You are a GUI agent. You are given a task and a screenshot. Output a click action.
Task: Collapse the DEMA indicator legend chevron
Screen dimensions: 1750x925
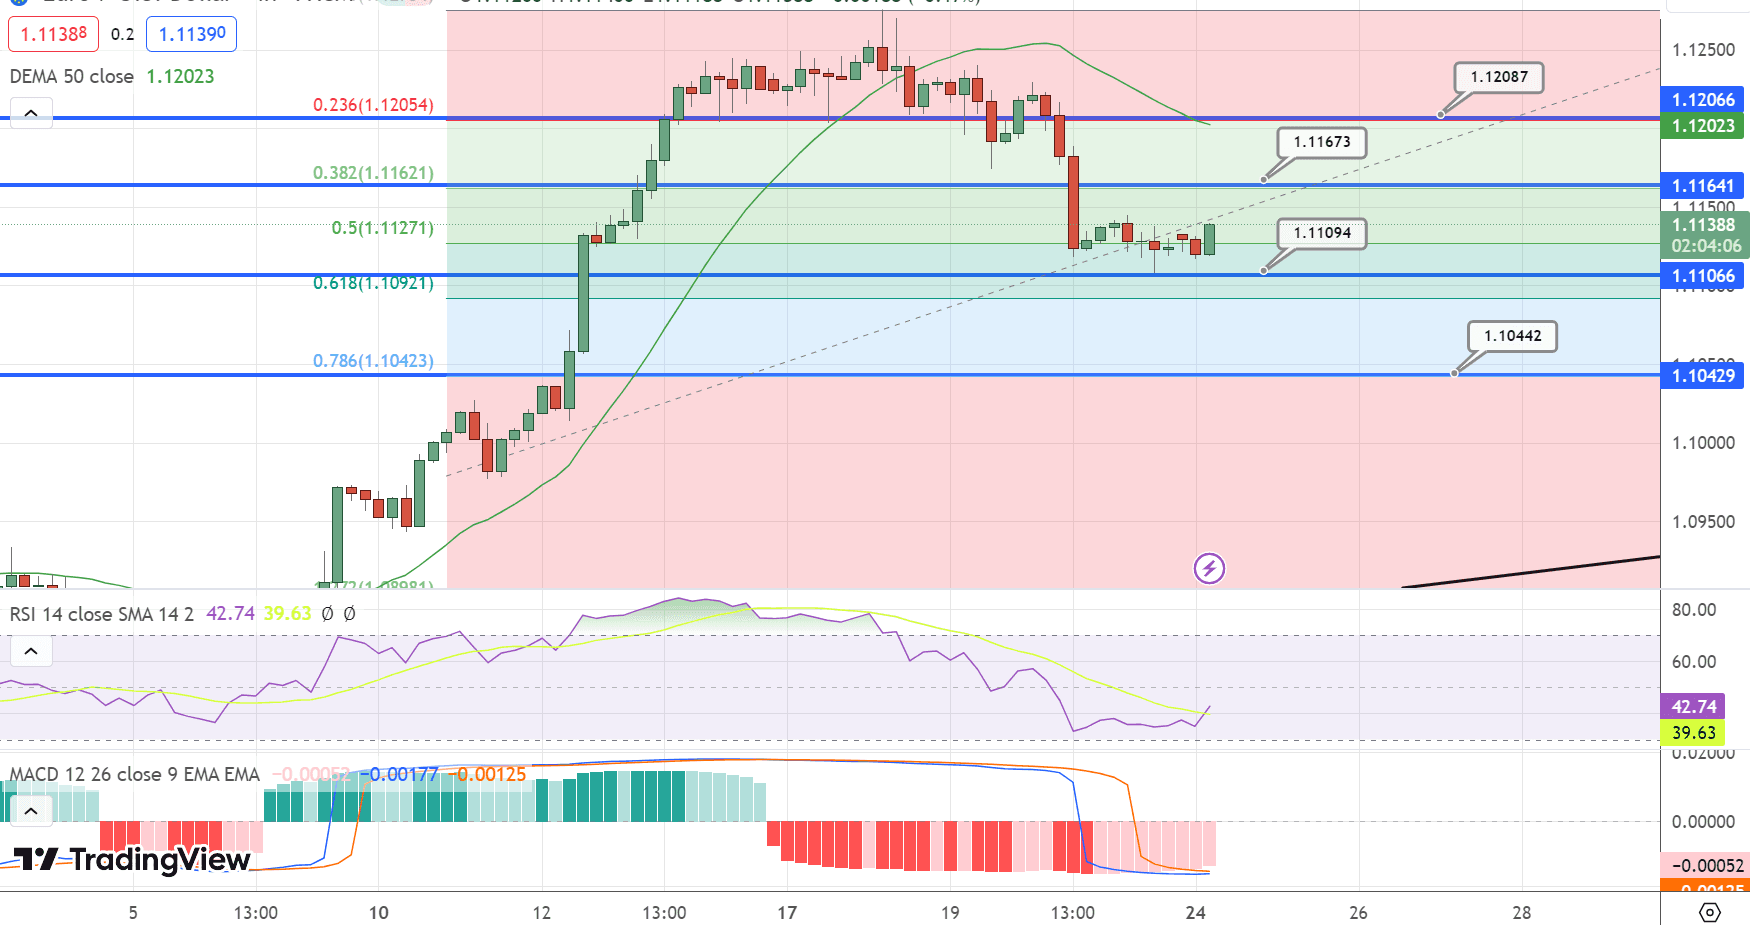coord(31,113)
